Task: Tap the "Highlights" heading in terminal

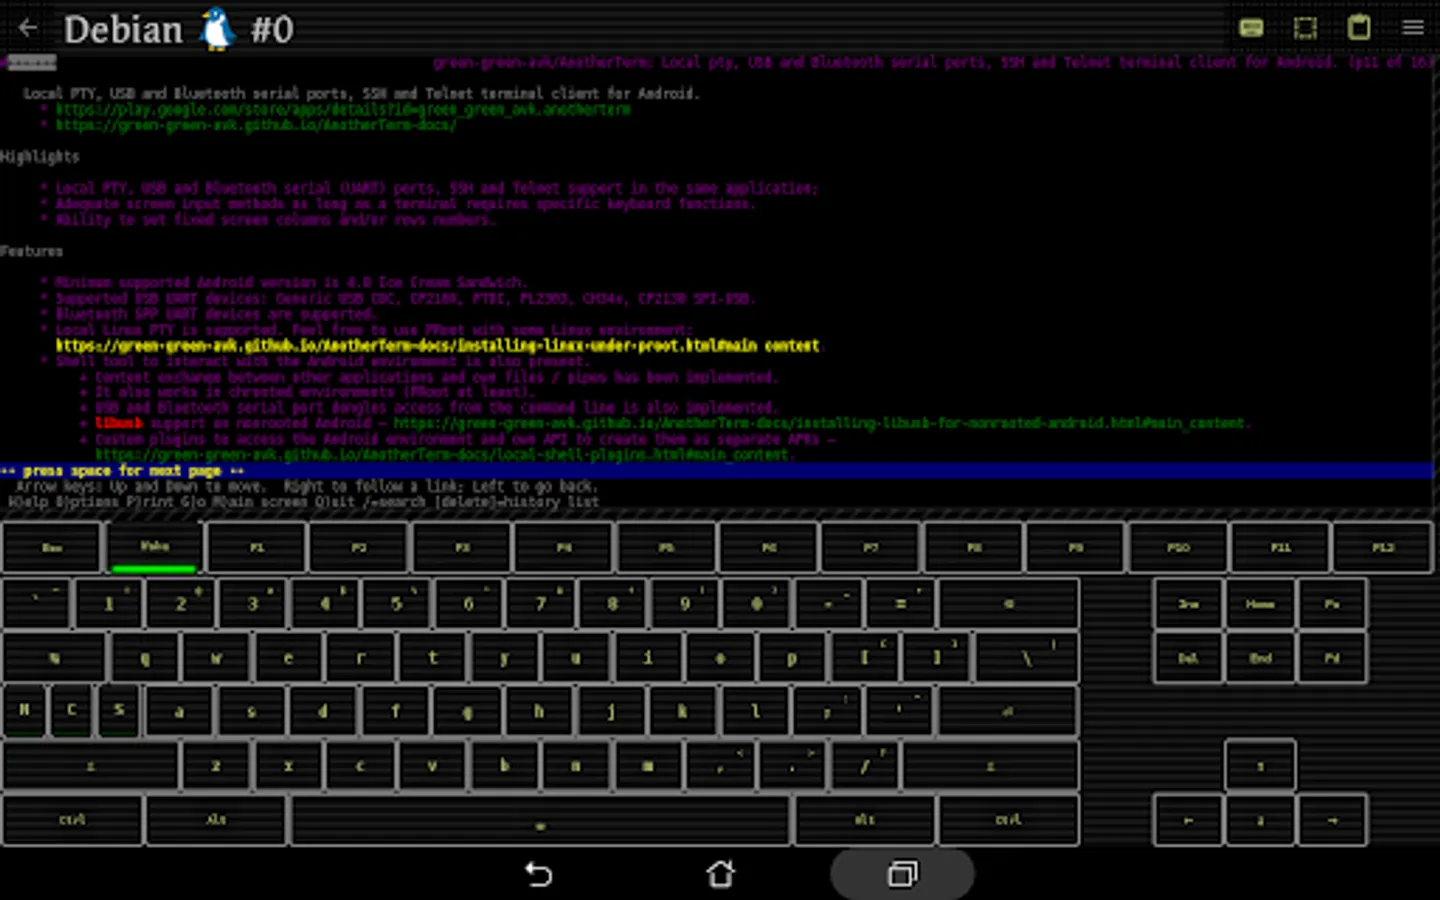Action: pos(40,157)
